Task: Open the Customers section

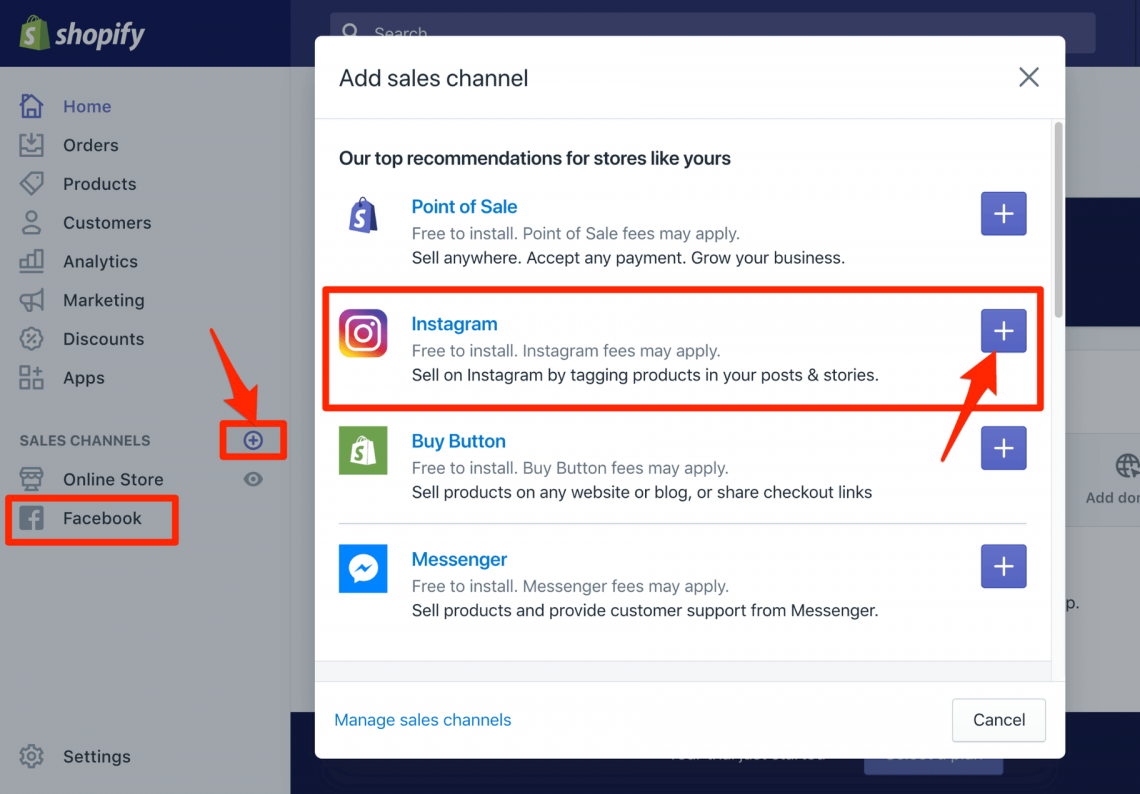Action: (x=31, y=222)
